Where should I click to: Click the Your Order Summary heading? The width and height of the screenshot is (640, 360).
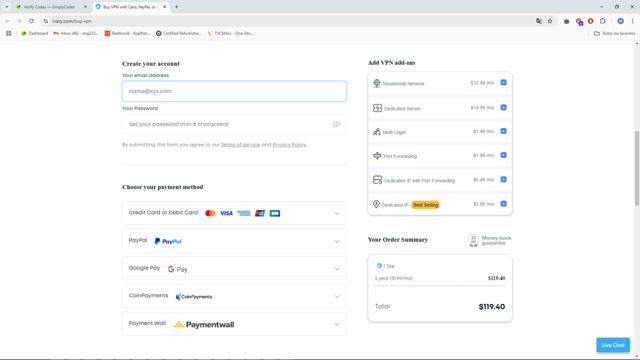[398, 240]
